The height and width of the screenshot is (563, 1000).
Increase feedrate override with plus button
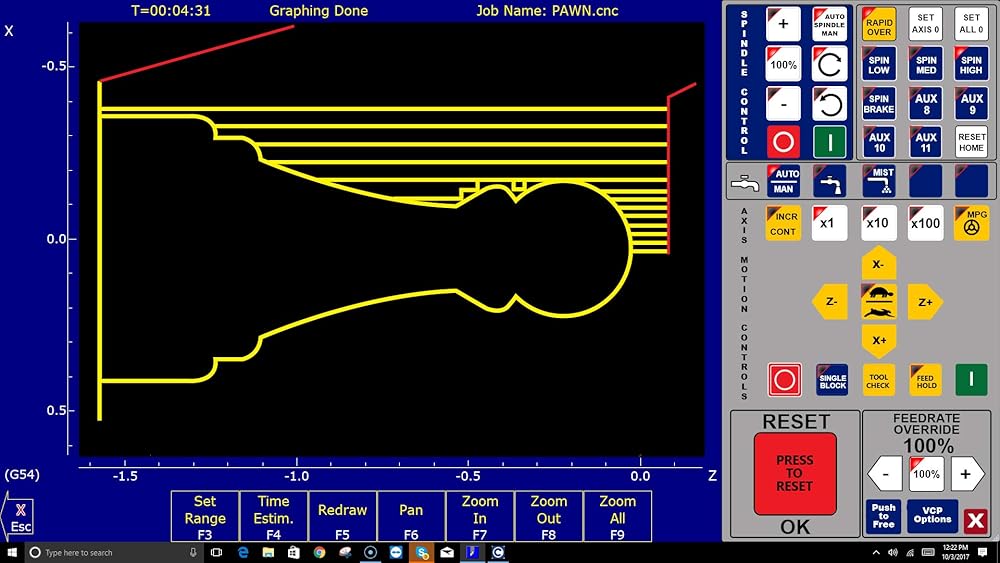(965, 474)
